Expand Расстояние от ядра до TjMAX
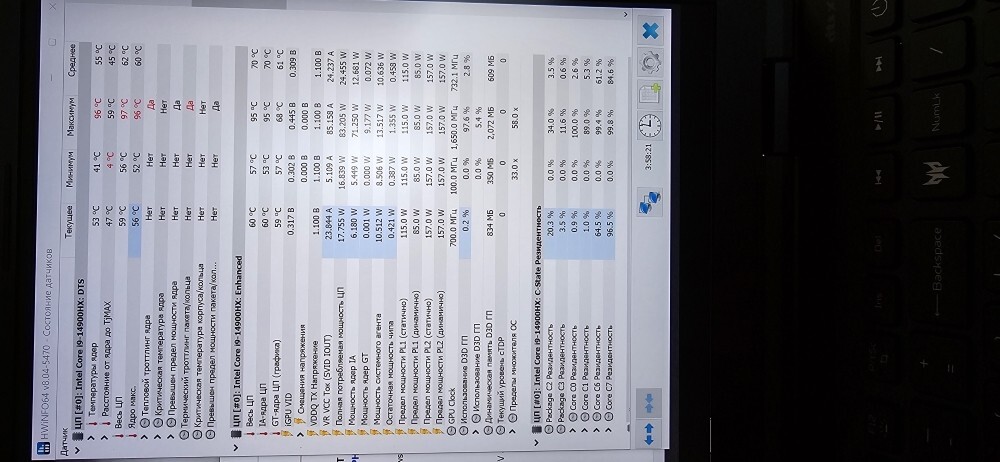The image size is (1000, 462). [105, 436]
